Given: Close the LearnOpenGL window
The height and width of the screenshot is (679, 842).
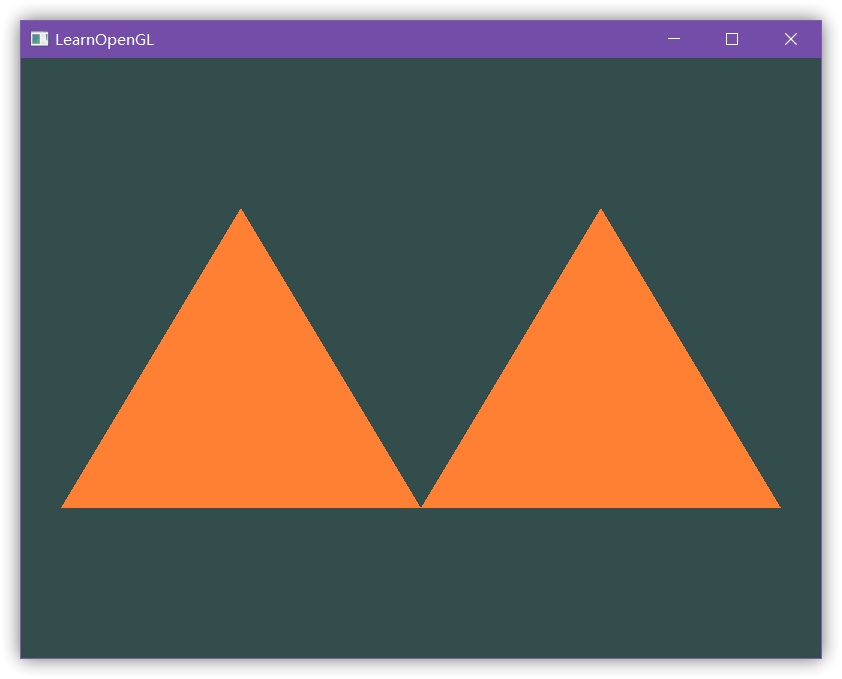Looking at the screenshot, I should [791, 39].
